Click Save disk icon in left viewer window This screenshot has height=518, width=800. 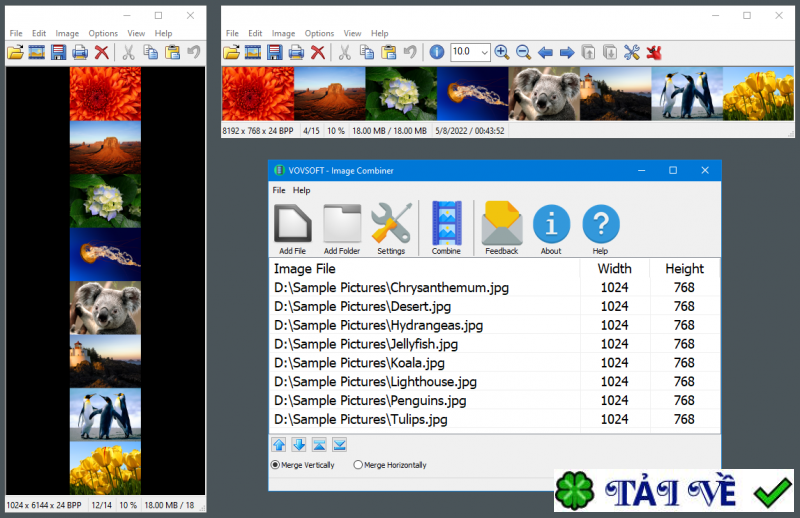coord(58,52)
